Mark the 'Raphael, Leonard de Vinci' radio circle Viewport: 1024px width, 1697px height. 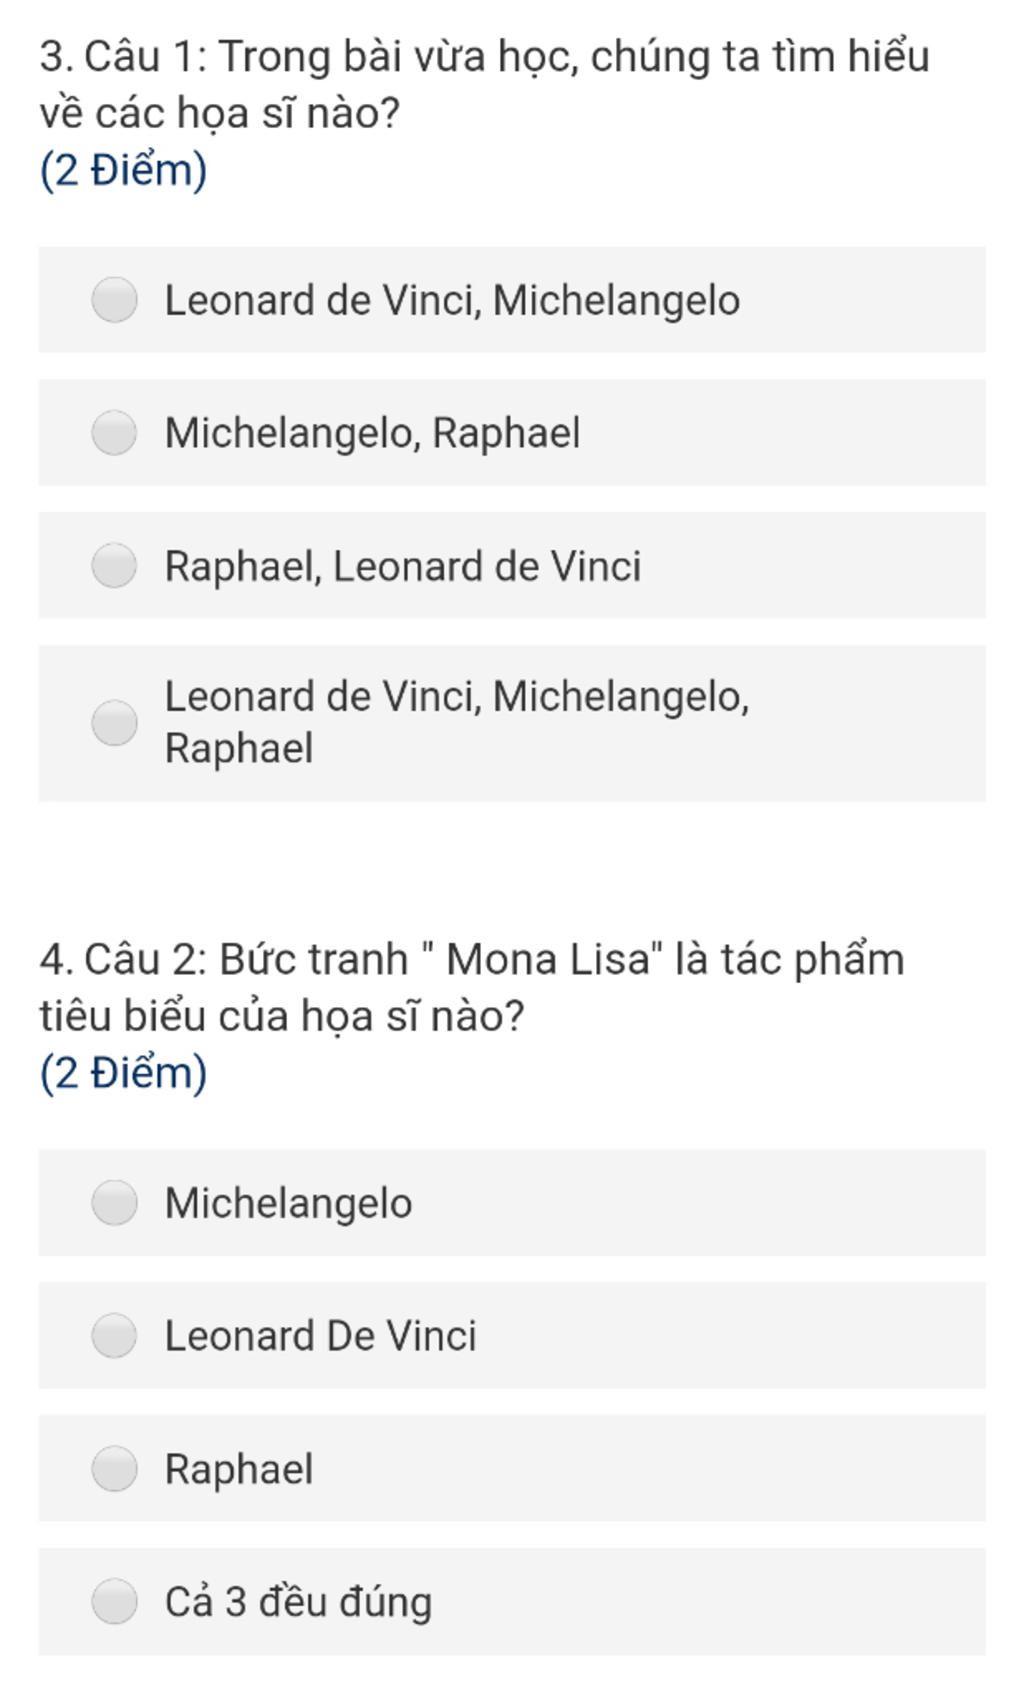(x=114, y=566)
